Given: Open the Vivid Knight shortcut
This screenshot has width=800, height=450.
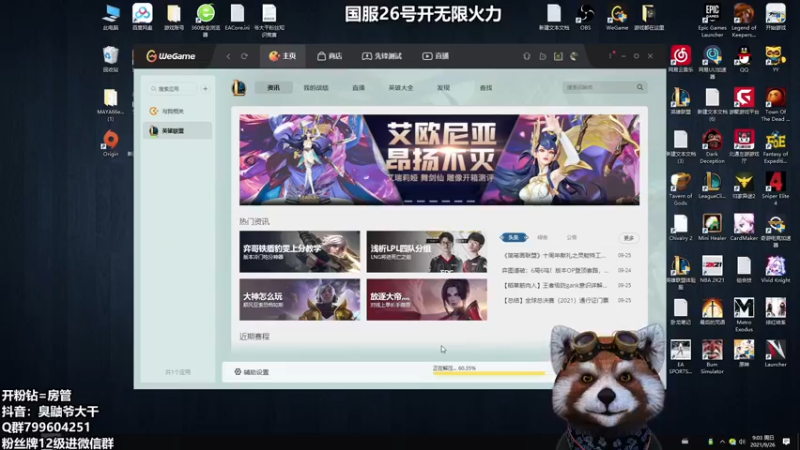Looking at the screenshot, I should [776, 269].
